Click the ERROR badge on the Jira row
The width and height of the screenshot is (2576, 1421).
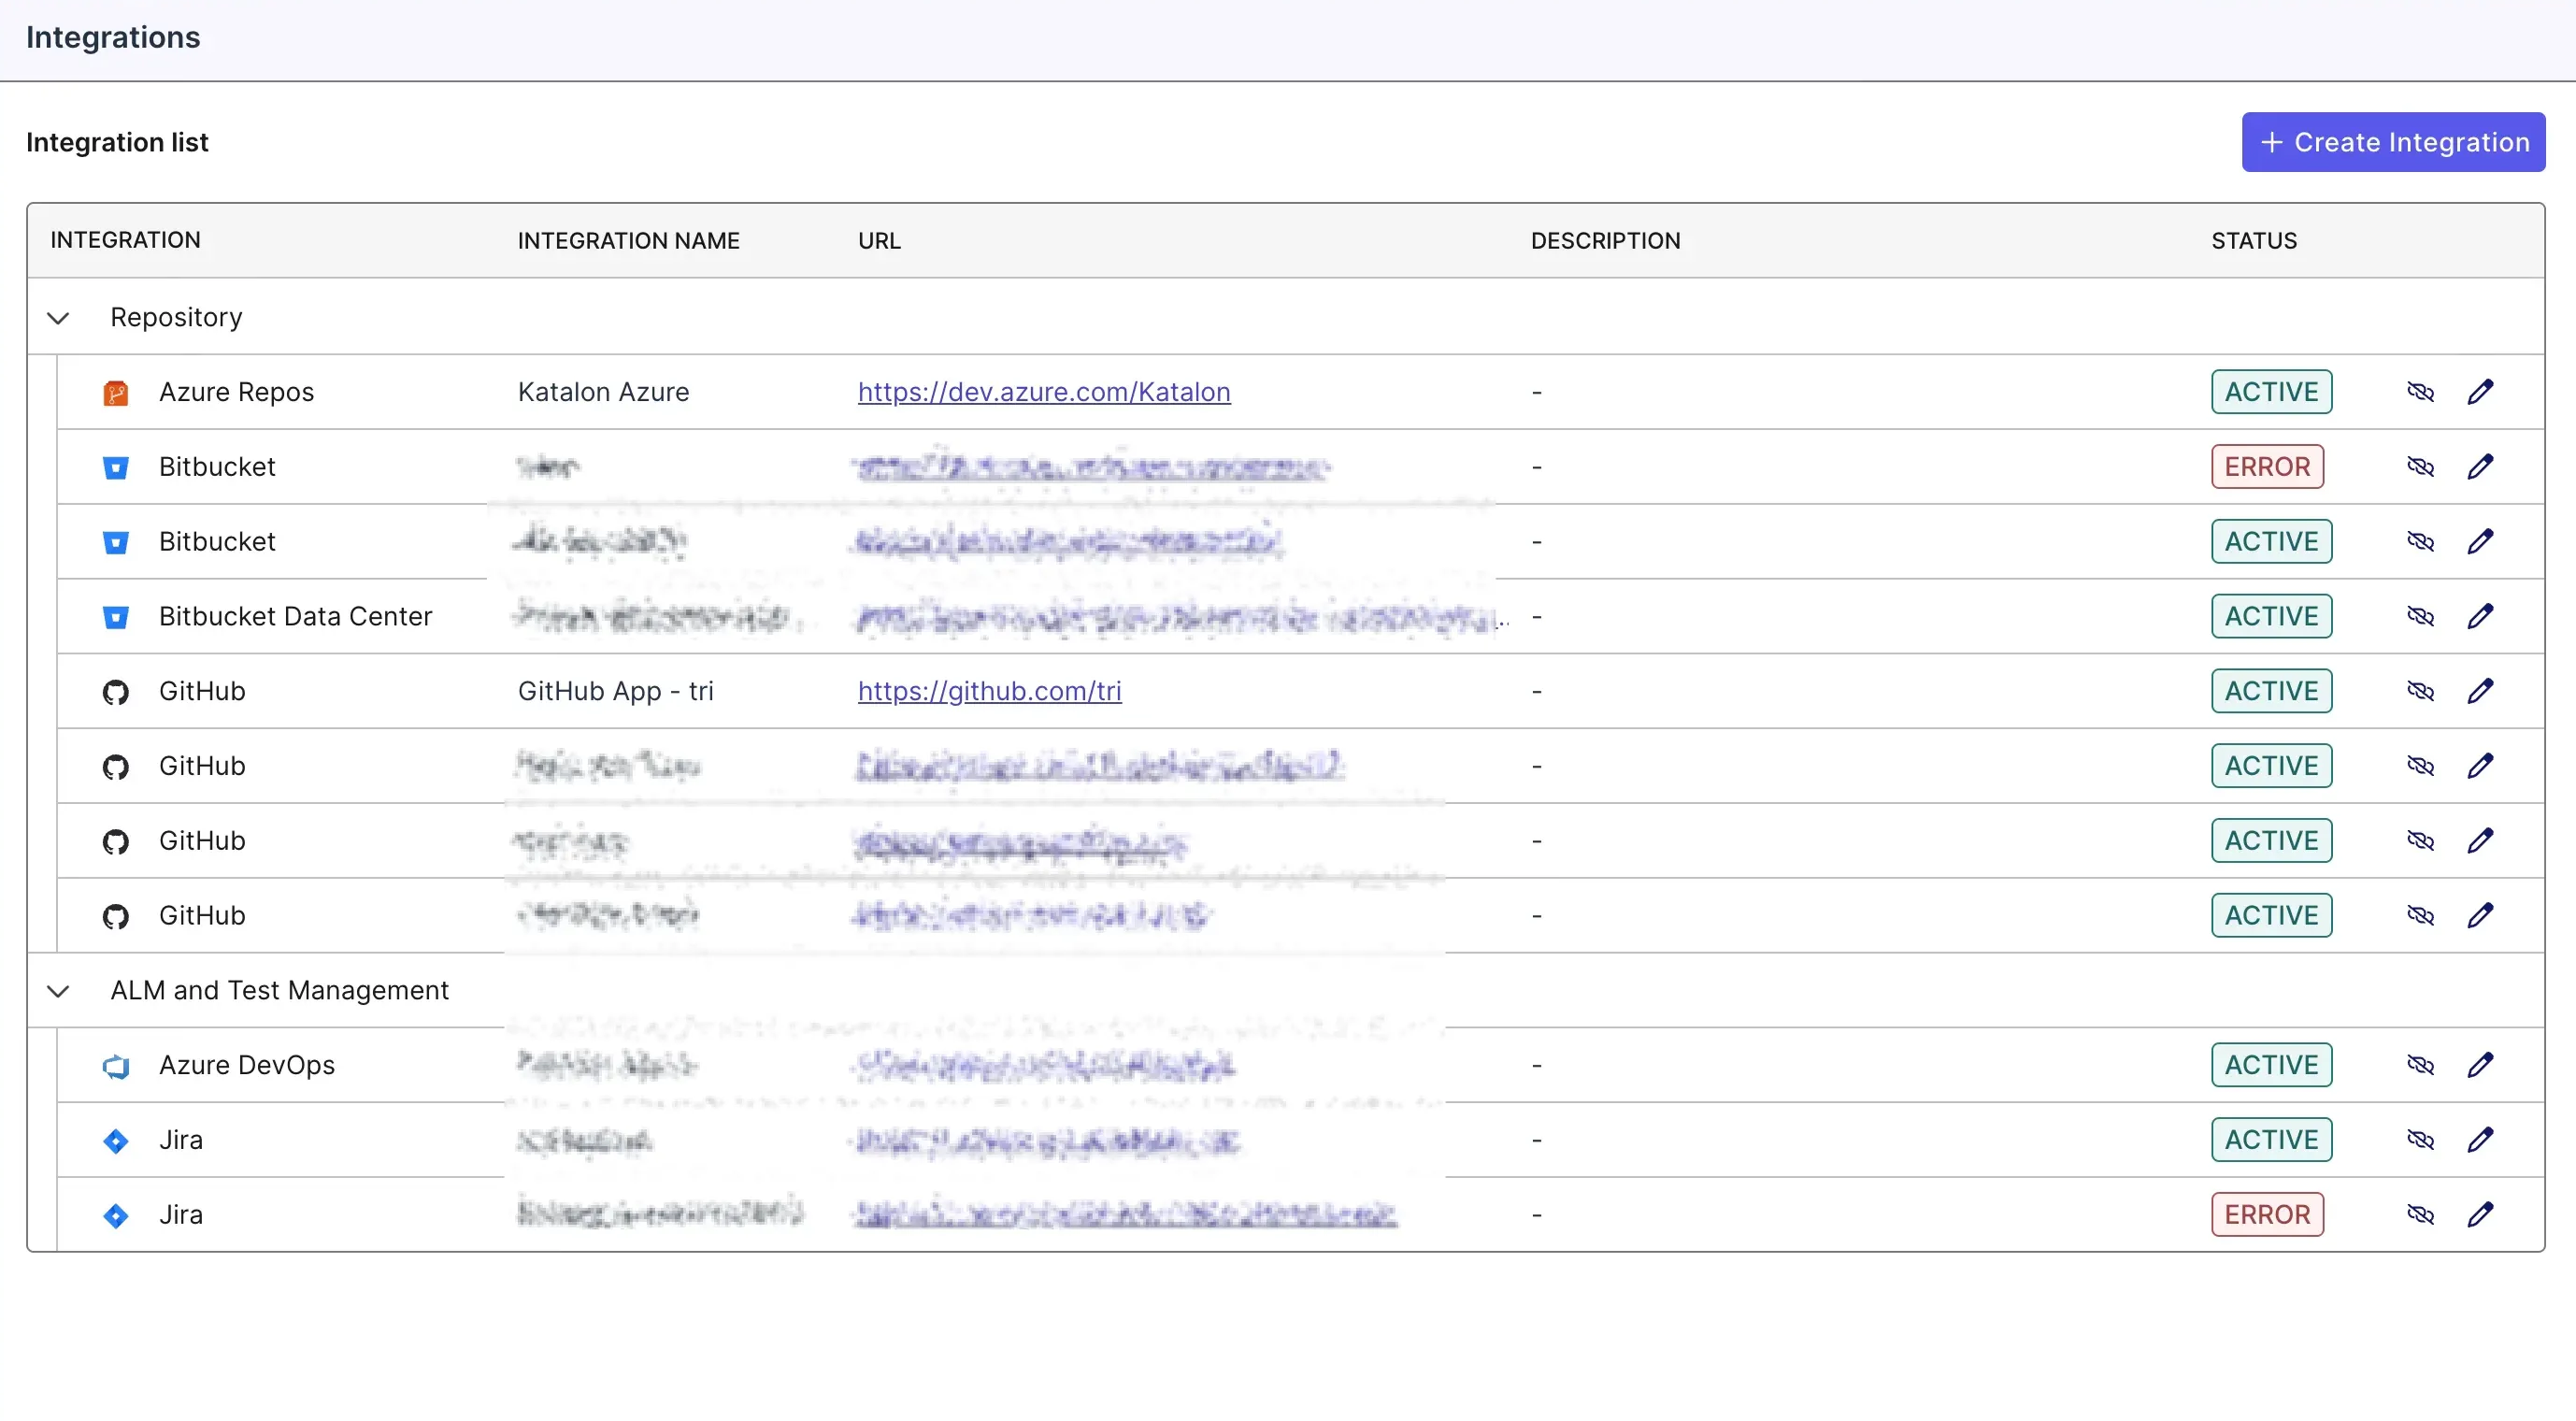2267,1215
